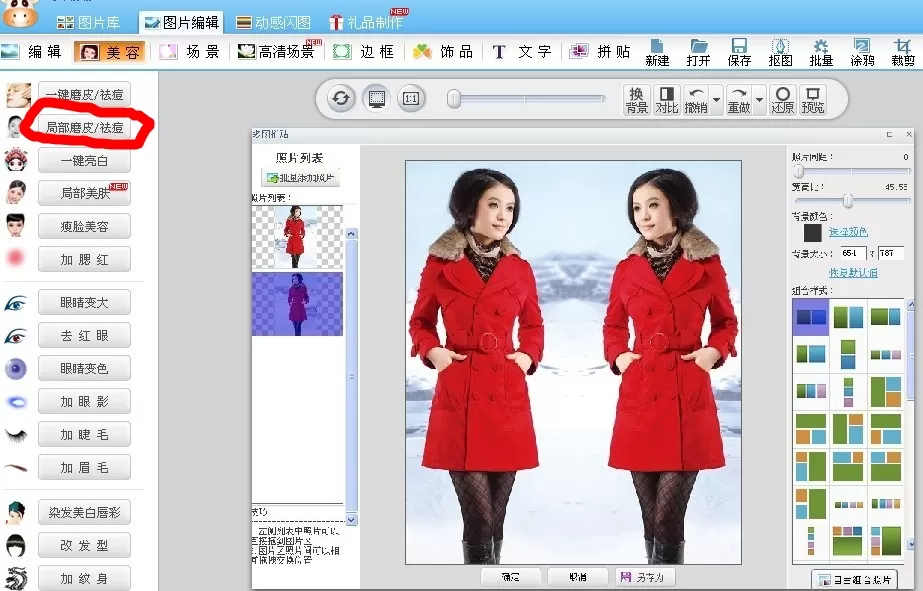Click the 瘦脸美容 button

(85, 226)
